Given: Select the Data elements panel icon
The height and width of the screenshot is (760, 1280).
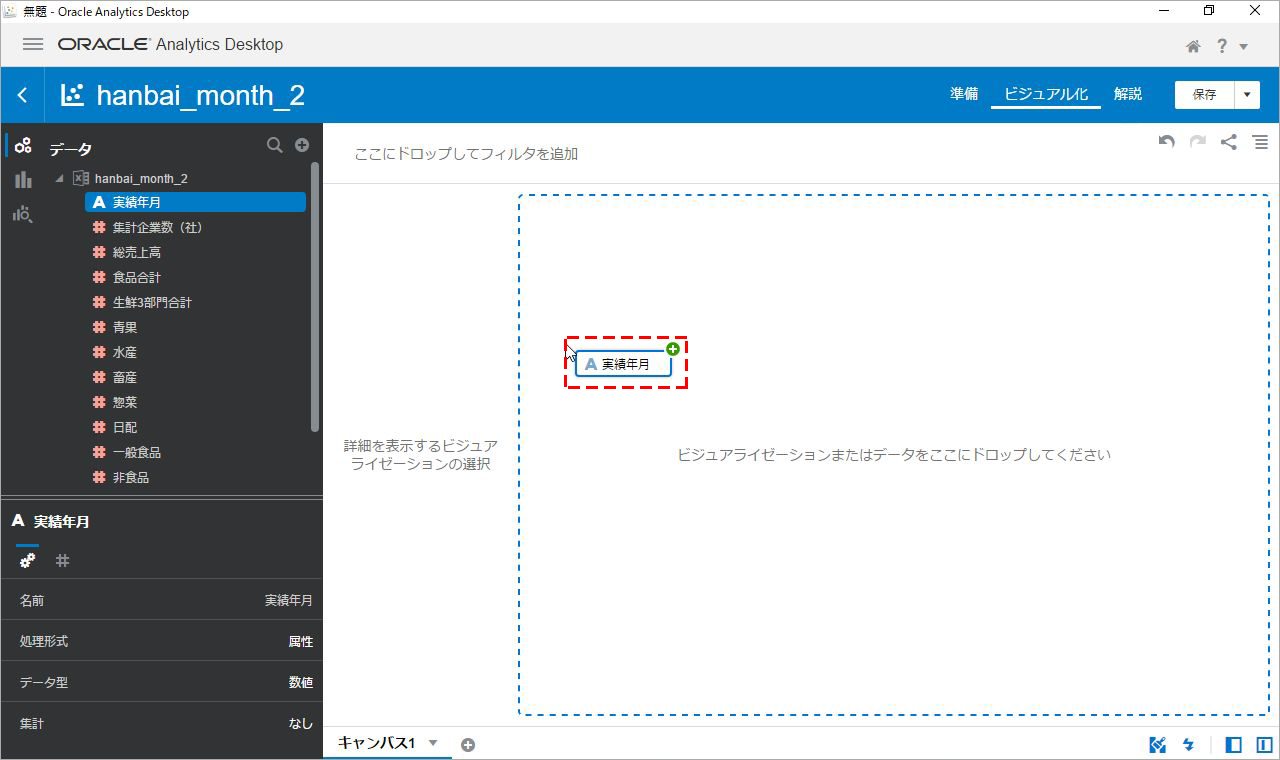Looking at the screenshot, I should click(x=23, y=146).
